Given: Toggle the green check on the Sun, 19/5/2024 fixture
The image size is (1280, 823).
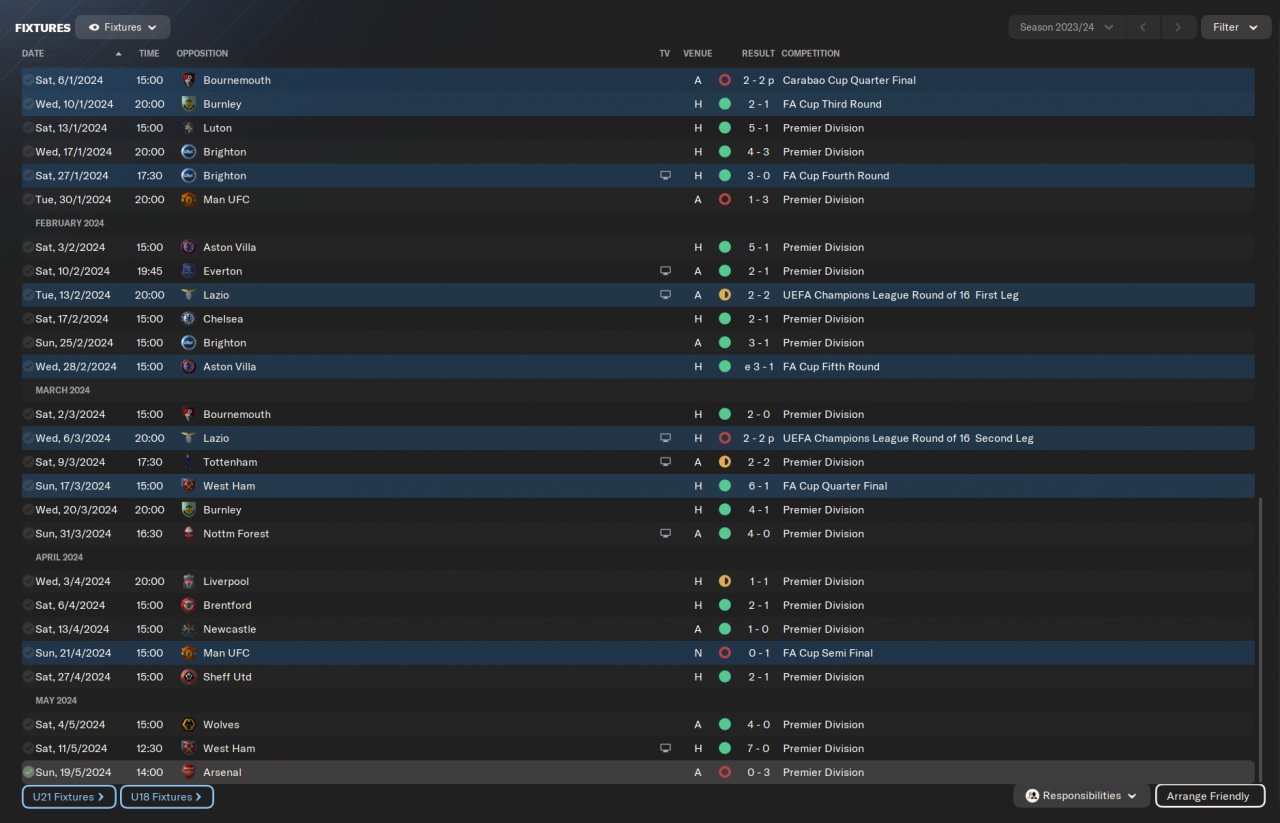Looking at the screenshot, I should coord(28,772).
